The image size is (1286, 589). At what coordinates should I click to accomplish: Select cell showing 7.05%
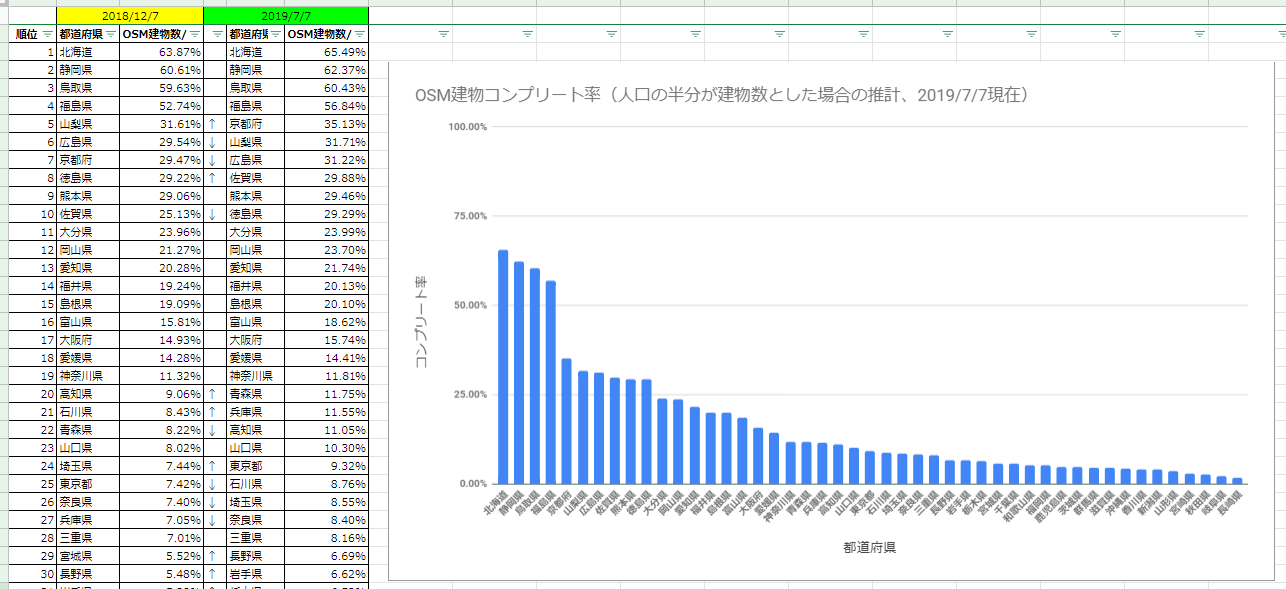(x=160, y=520)
